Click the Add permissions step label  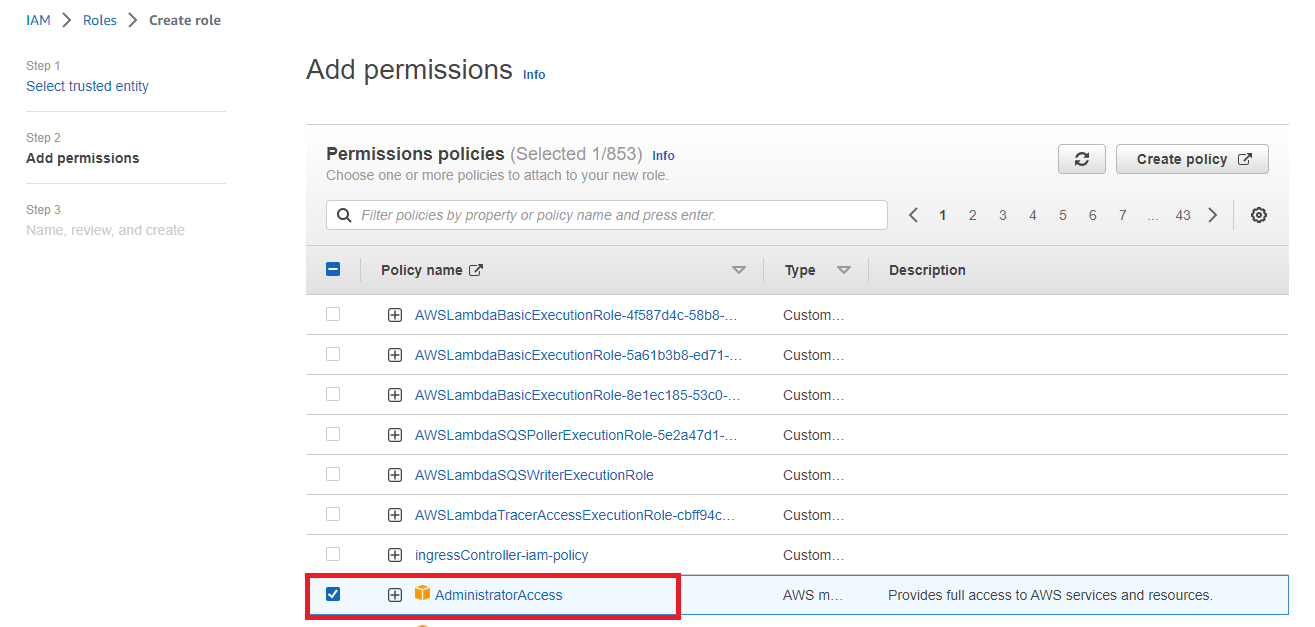point(83,158)
